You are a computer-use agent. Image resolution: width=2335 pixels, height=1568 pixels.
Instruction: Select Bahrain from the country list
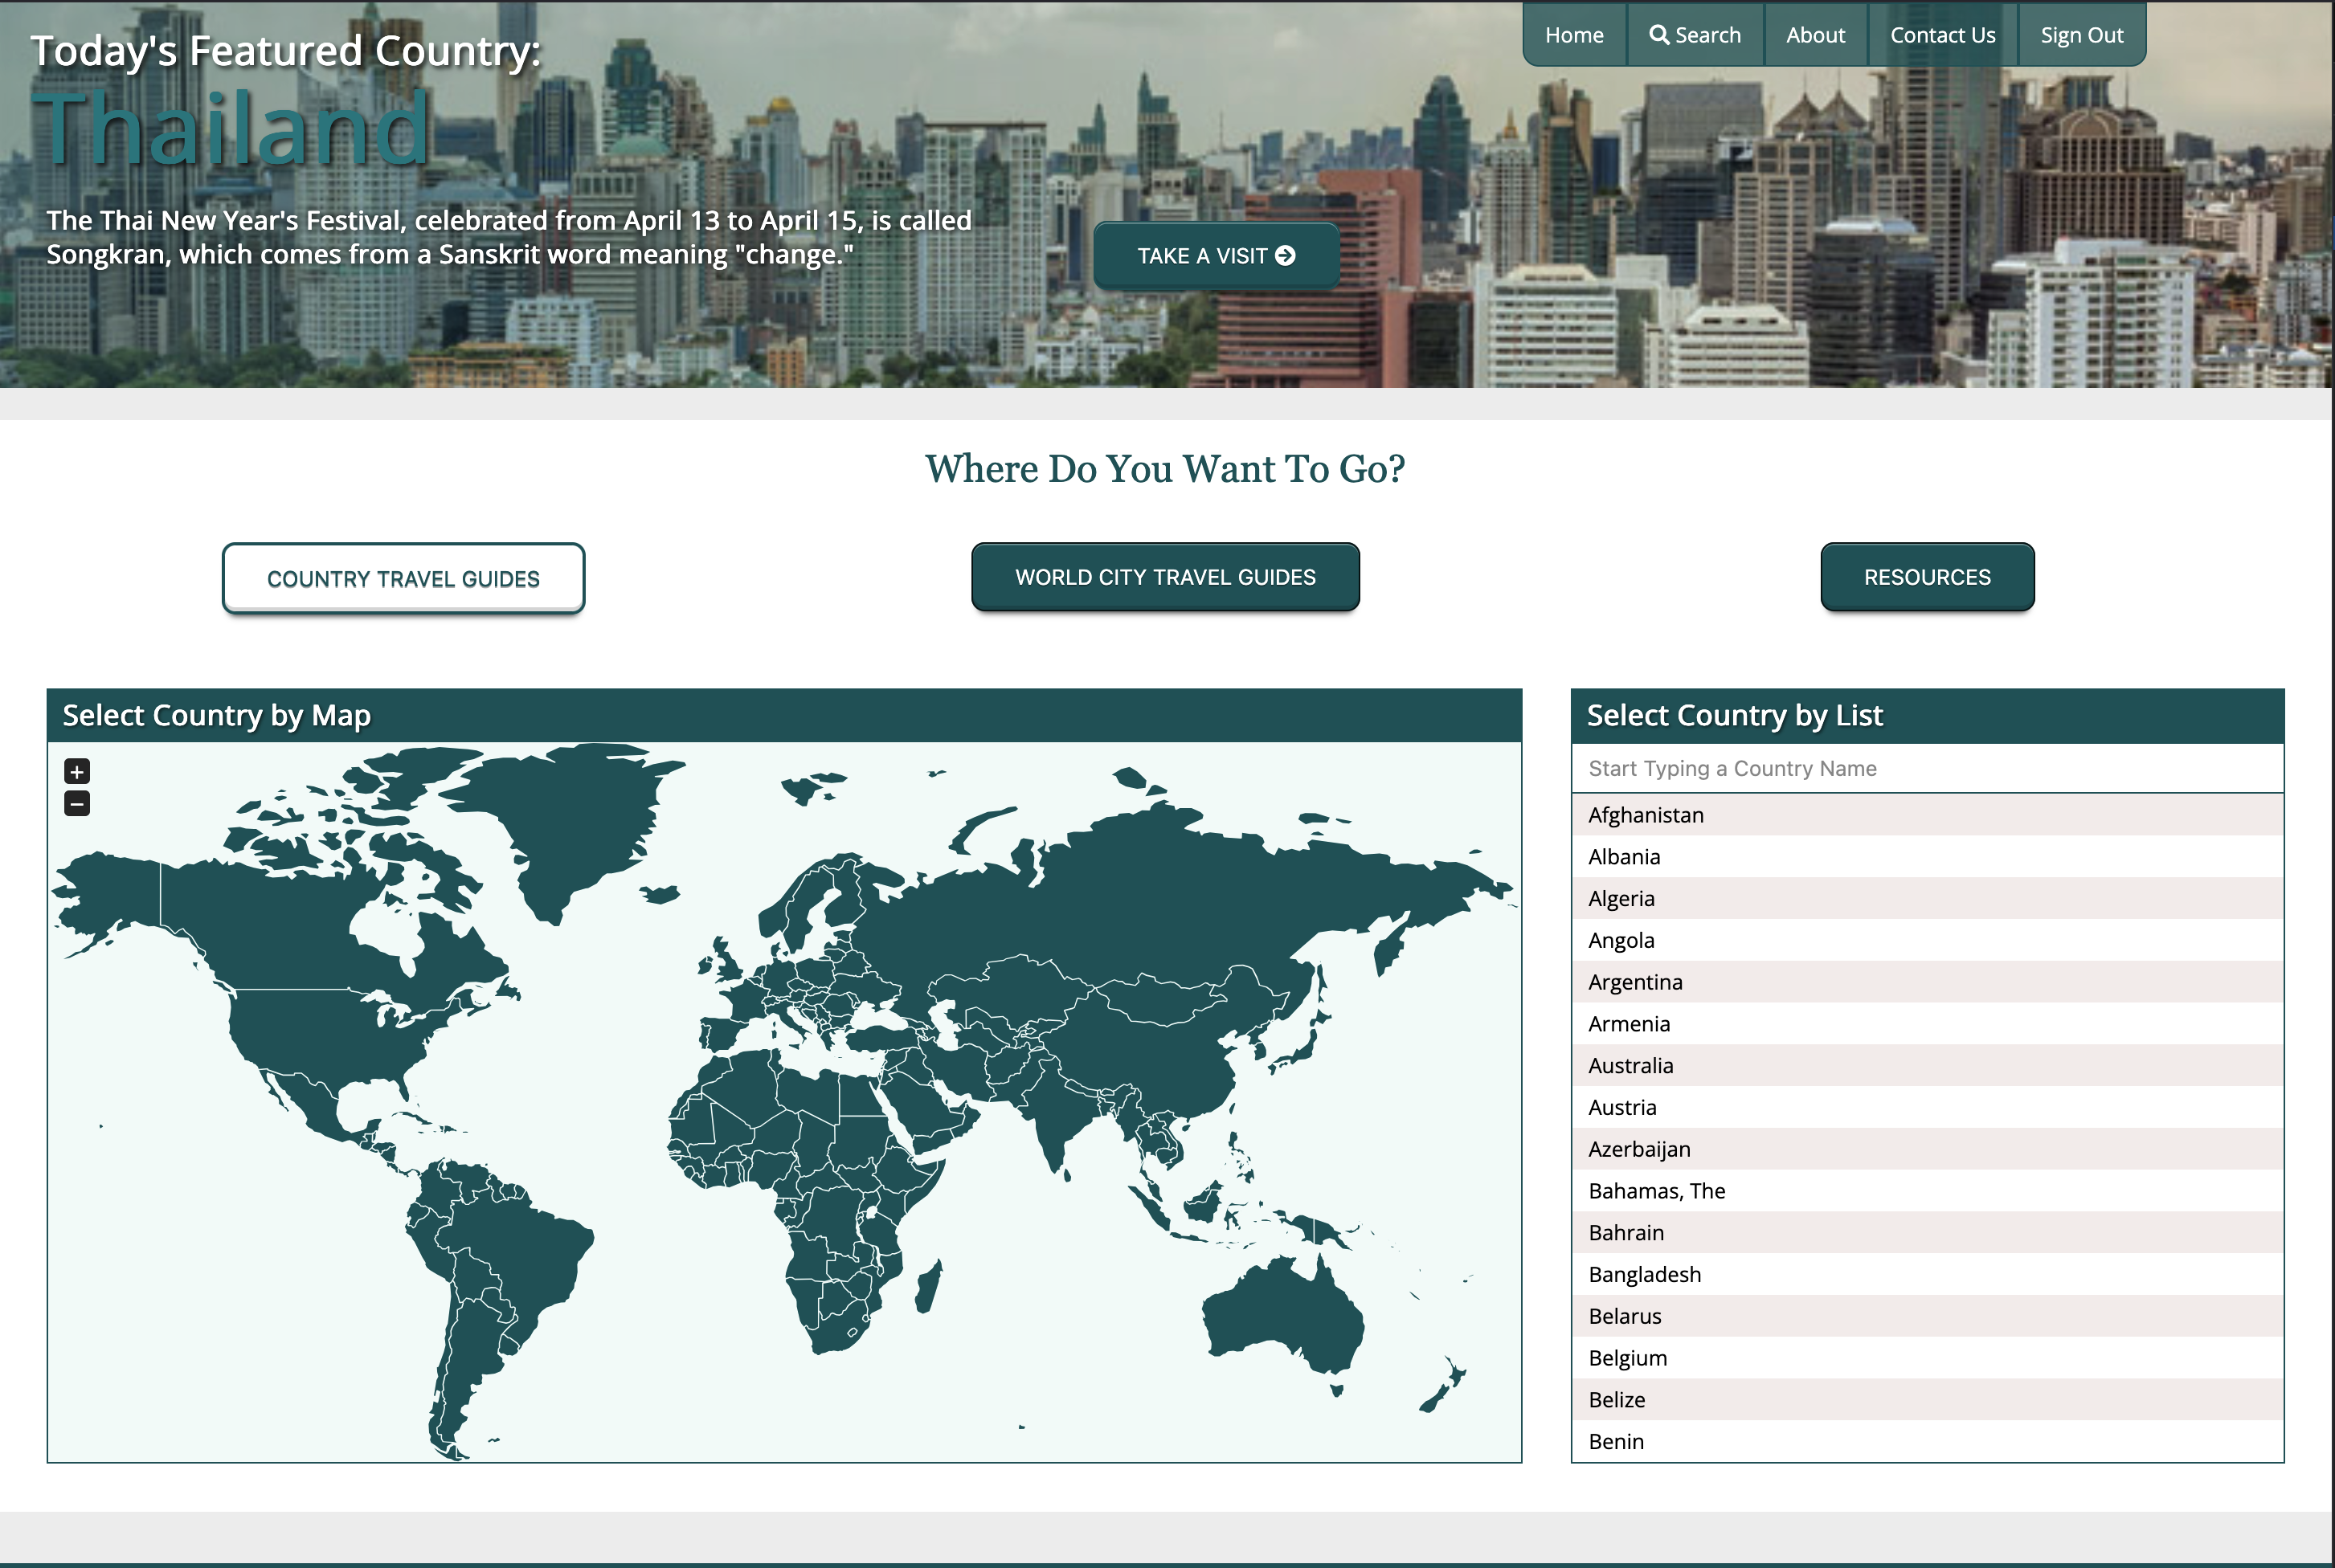point(1927,1233)
